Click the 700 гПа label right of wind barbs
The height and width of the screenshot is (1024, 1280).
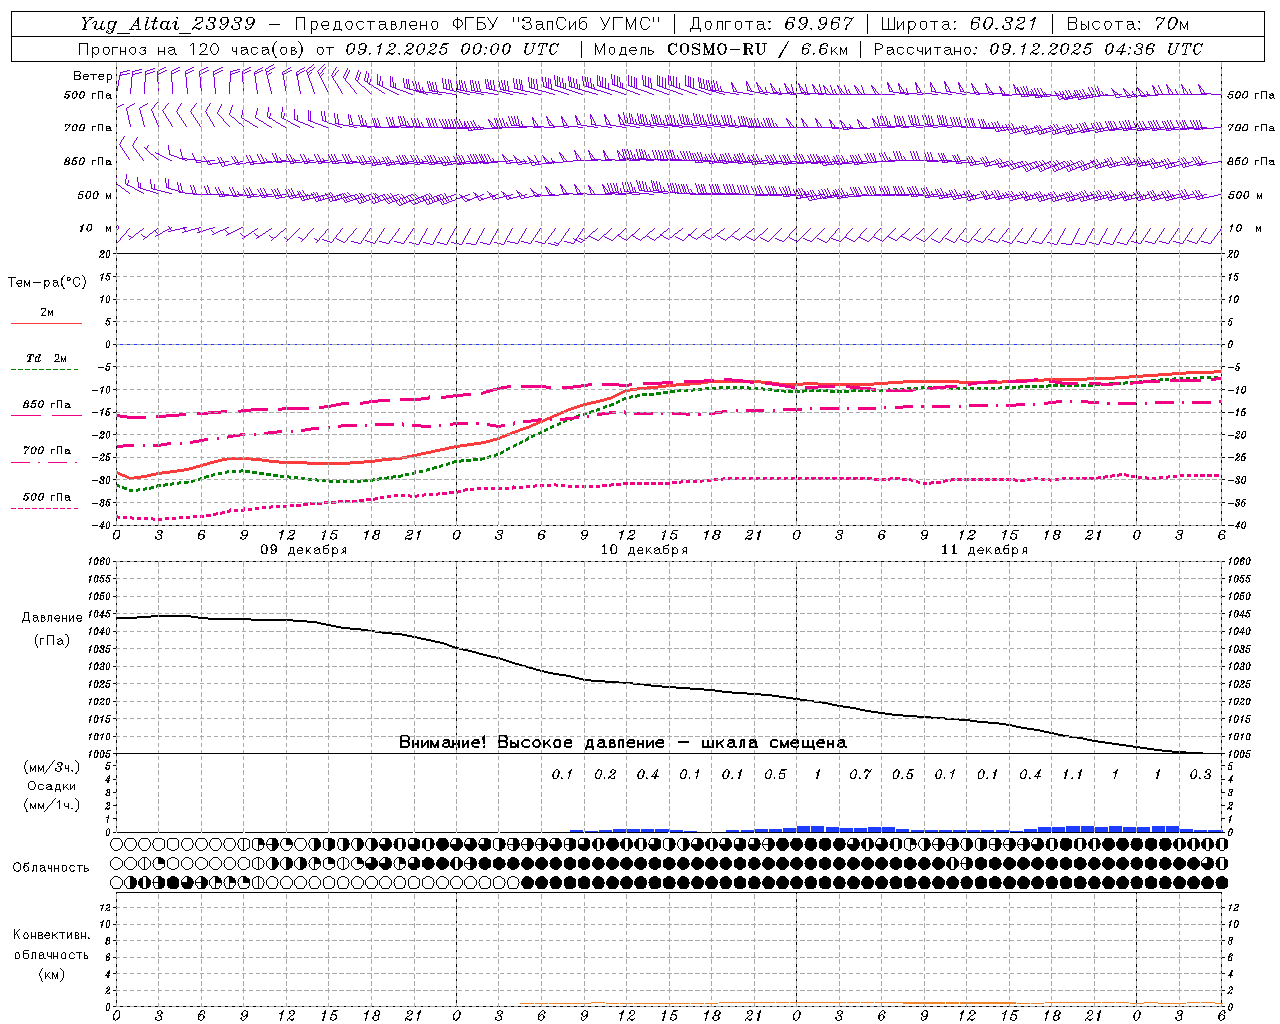pyautogui.click(x=1251, y=128)
